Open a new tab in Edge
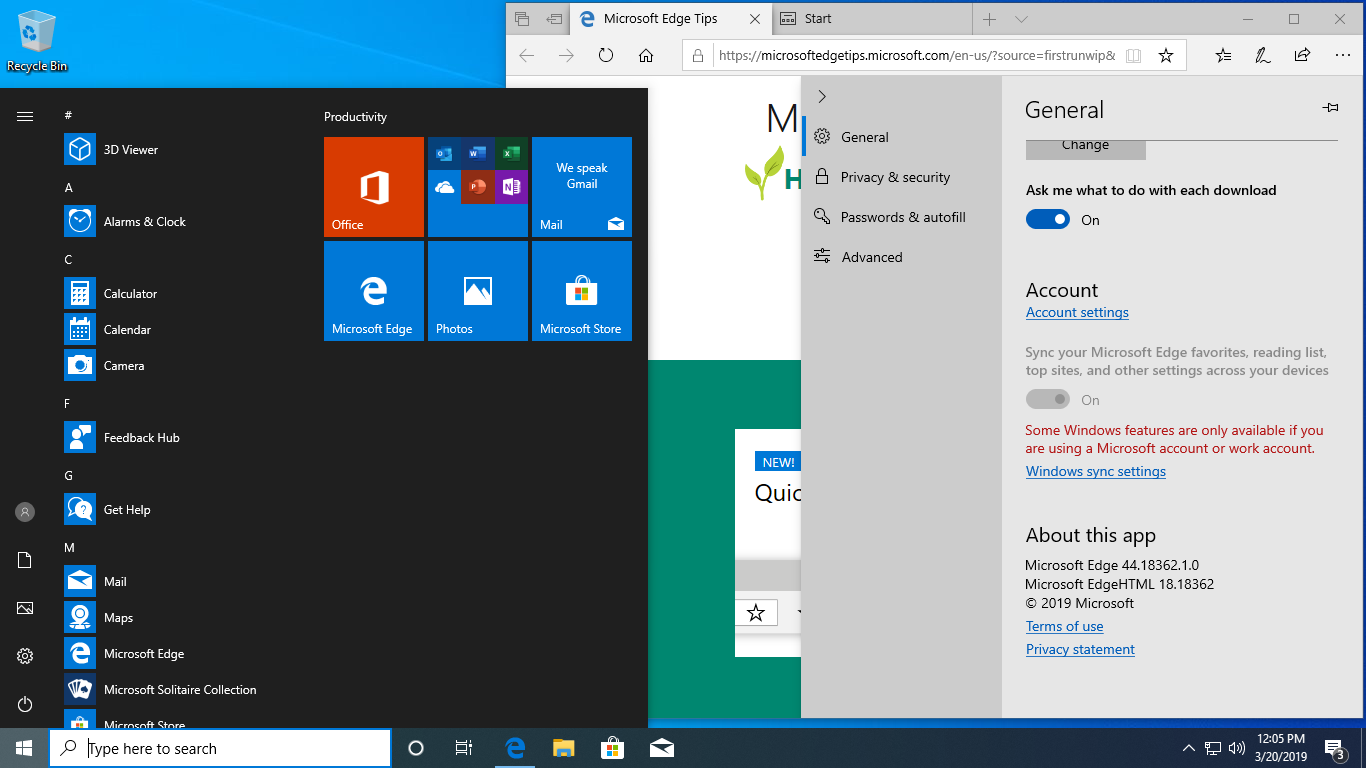Viewport: 1366px width, 768px height. 989,19
